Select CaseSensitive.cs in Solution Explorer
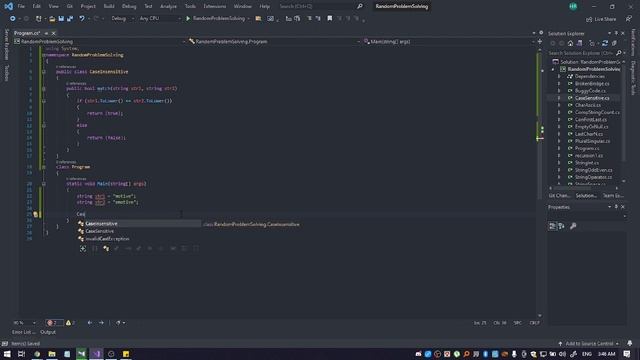The image size is (640, 360). (x=592, y=98)
